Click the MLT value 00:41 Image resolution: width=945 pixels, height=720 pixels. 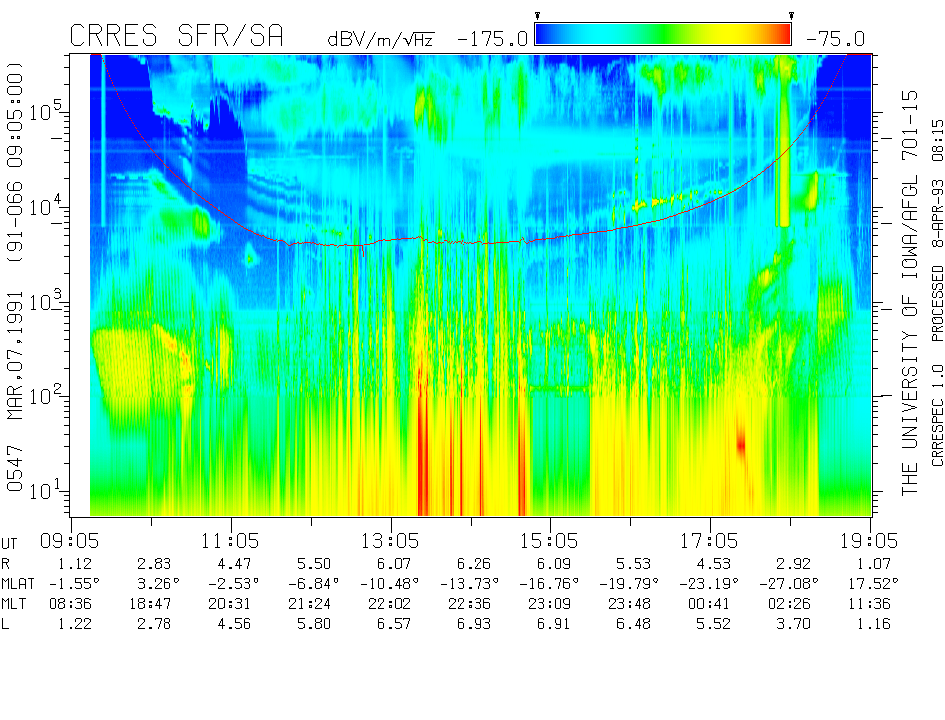[x=709, y=604]
